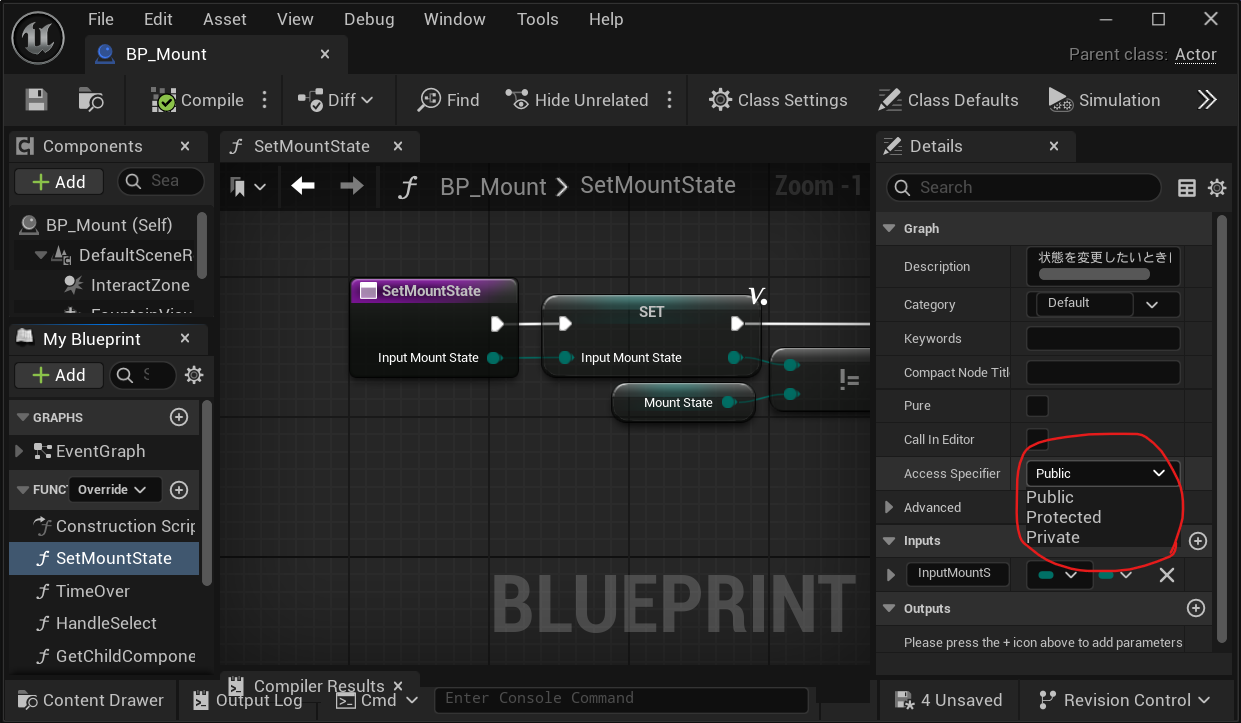The image size is (1241, 723).
Task: Click the Save blueprint floppy icon
Action: [x=37, y=100]
